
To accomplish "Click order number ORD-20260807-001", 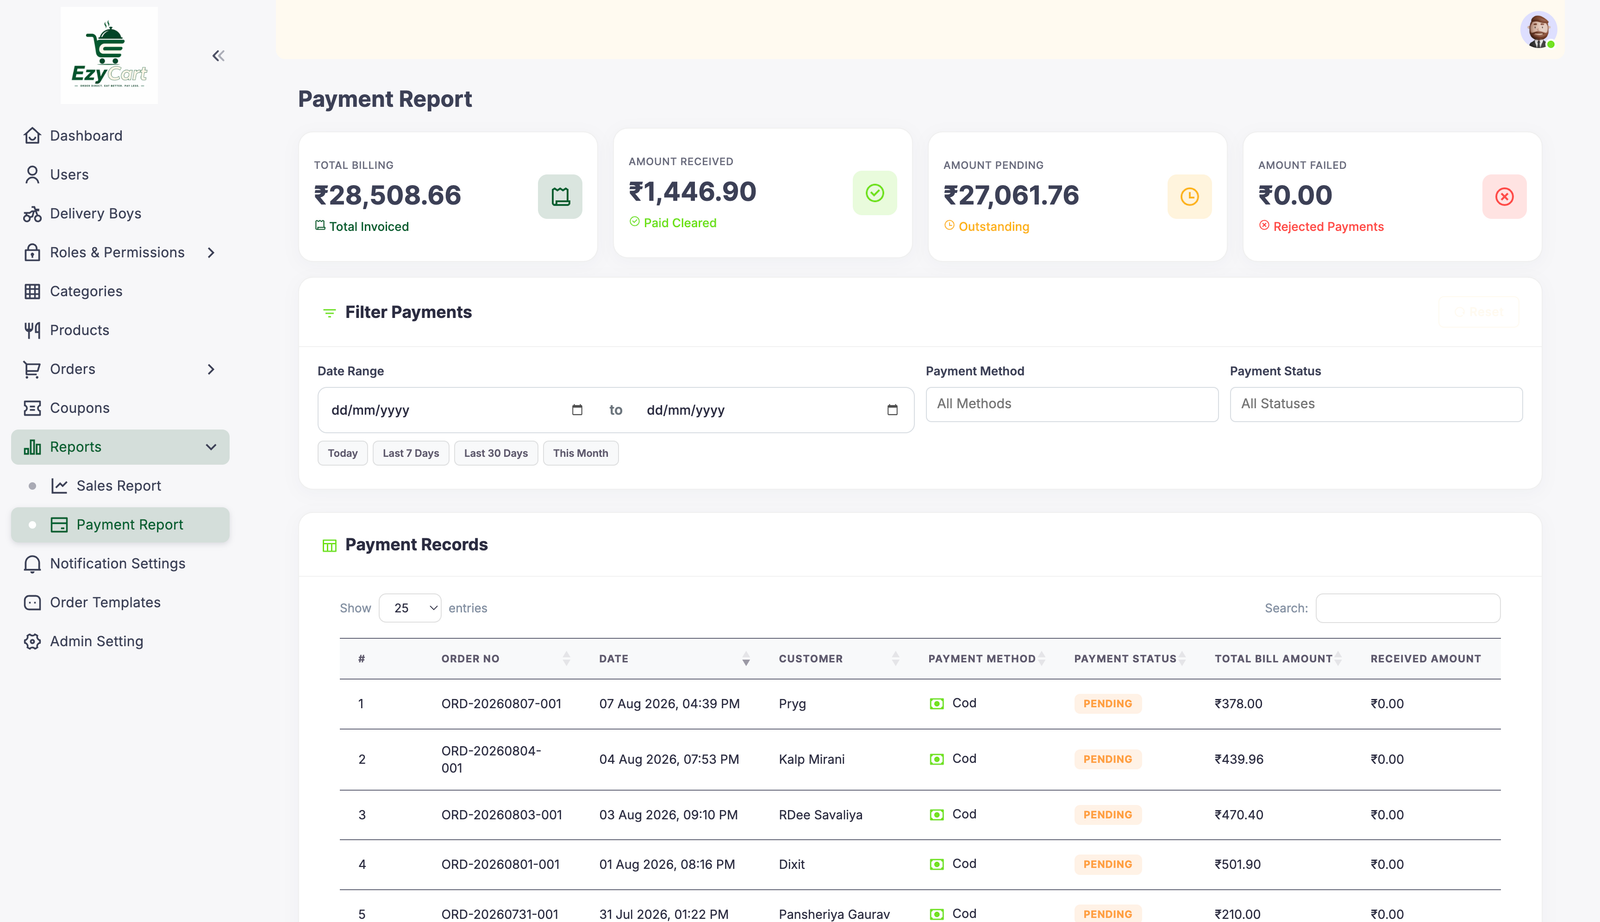I will tap(501, 704).
